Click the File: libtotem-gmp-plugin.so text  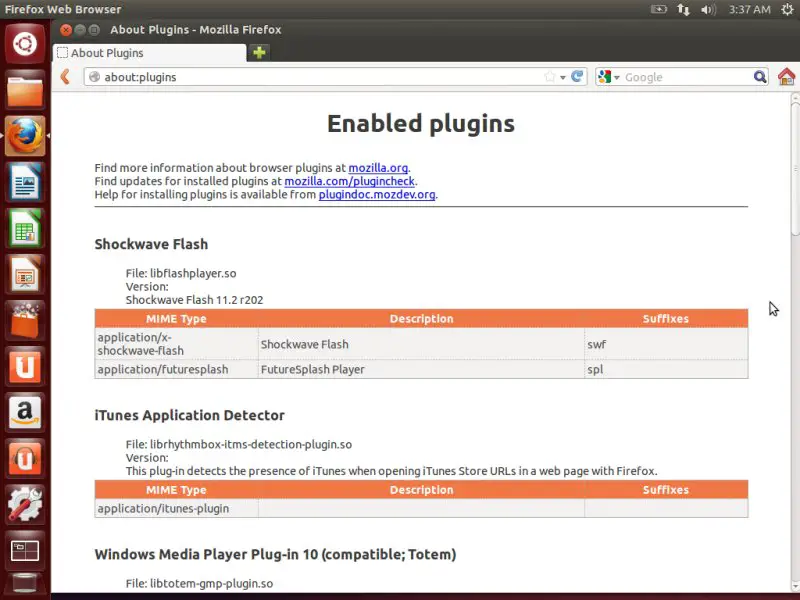(199, 584)
